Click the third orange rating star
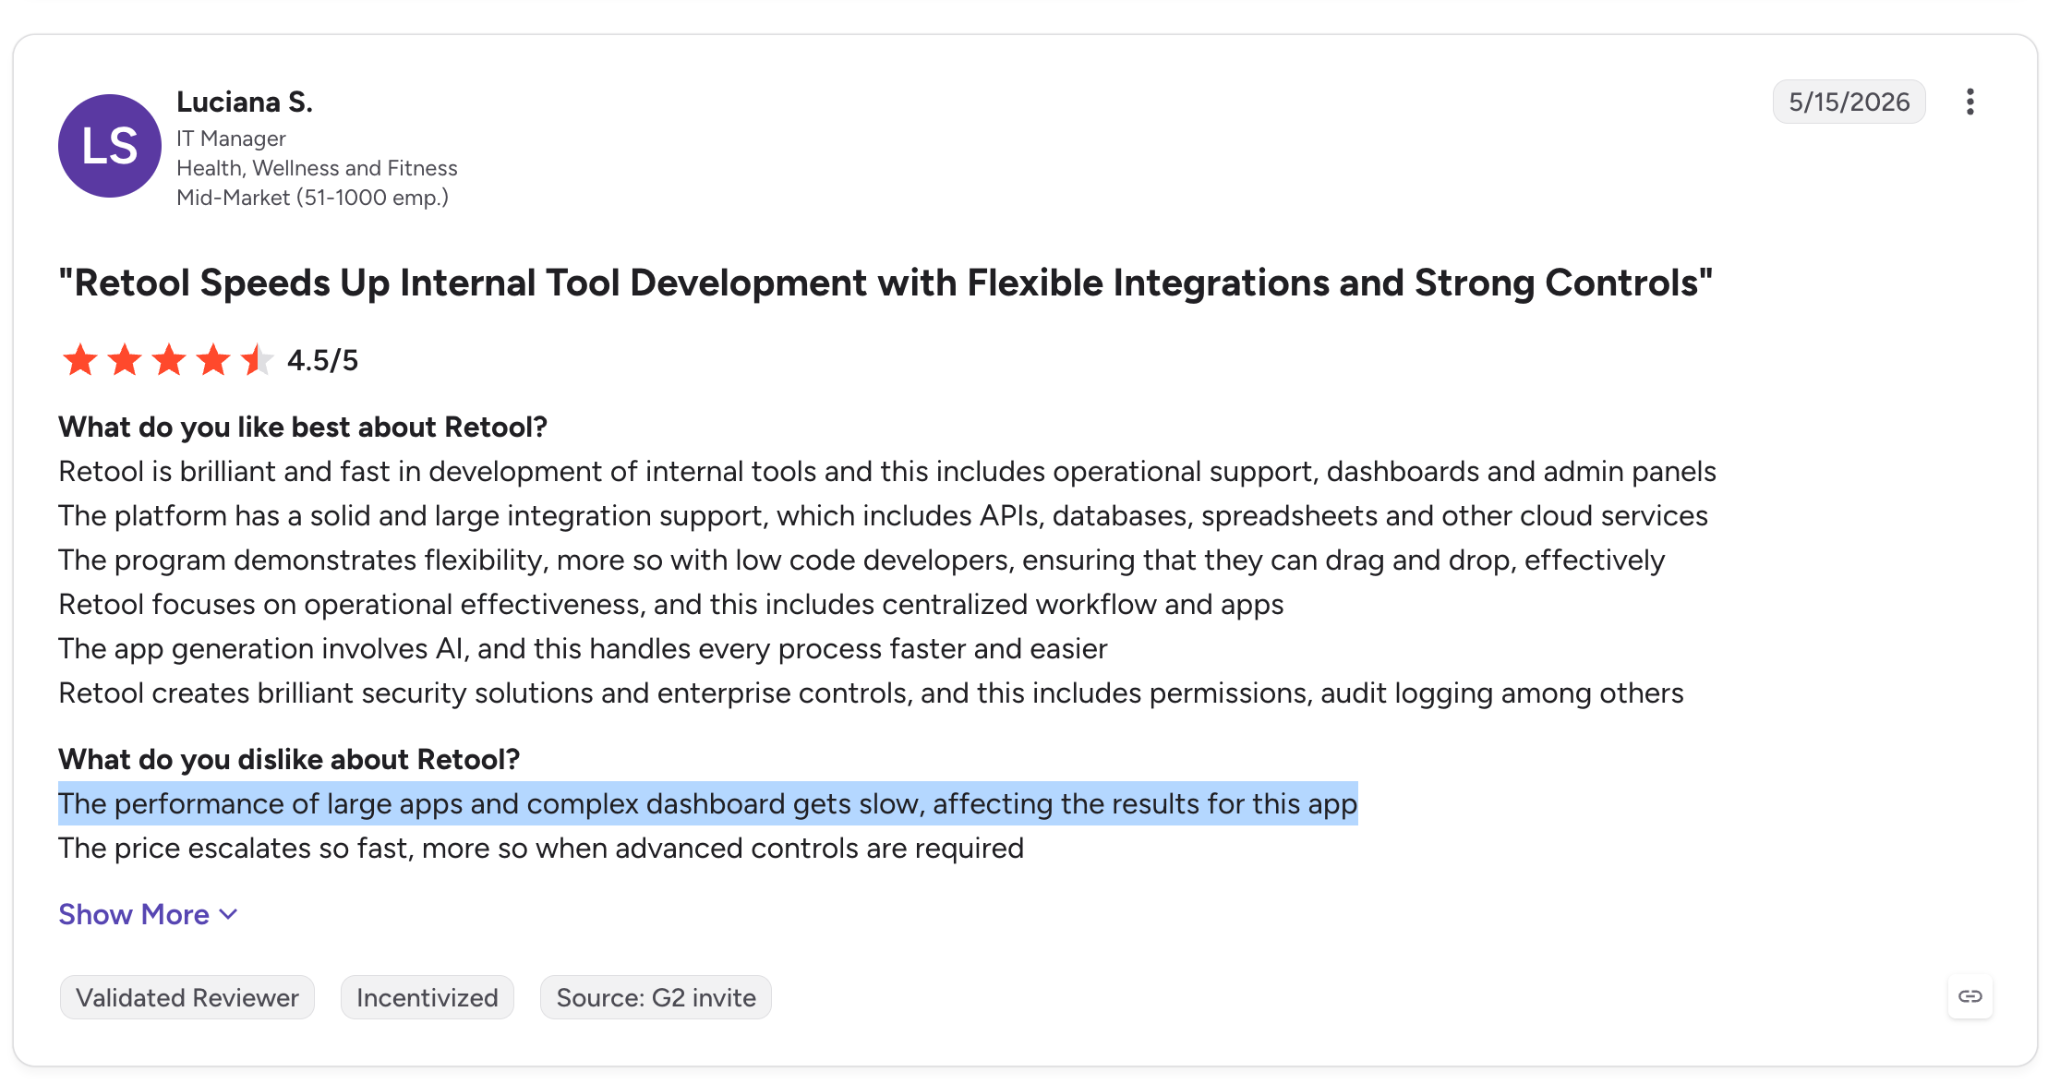 tap(169, 360)
